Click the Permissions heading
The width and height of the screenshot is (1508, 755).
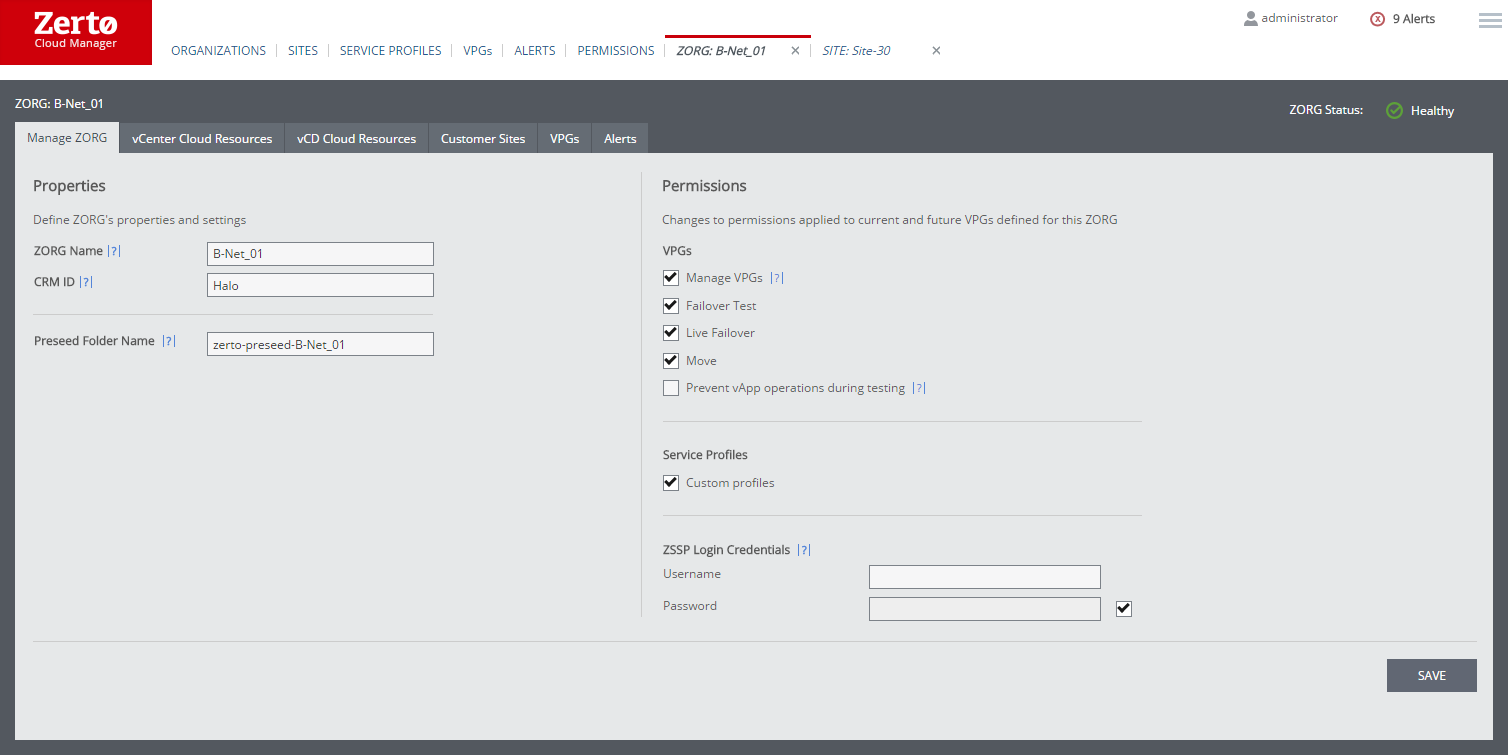704,186
